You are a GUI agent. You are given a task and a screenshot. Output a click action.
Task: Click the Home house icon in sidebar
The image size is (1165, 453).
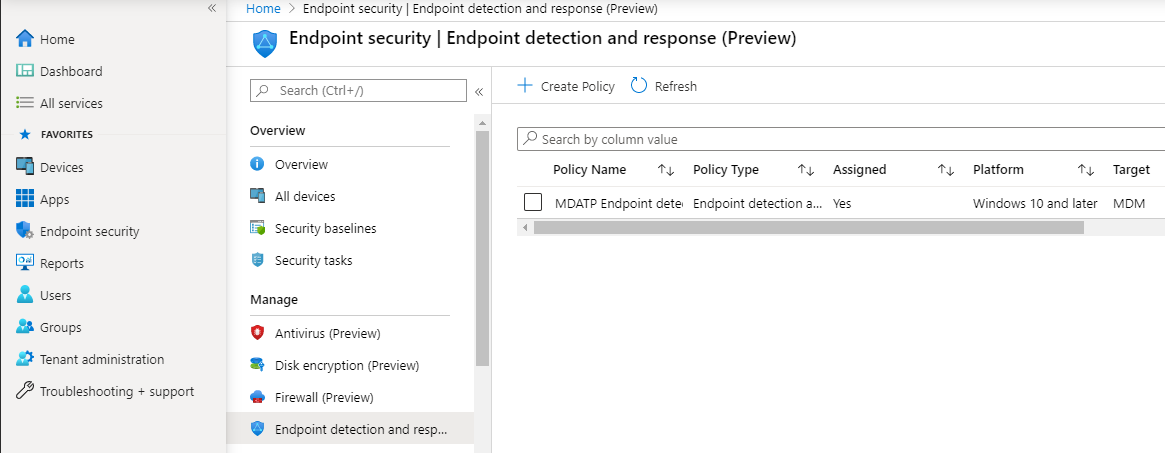[x=25, y=39]
